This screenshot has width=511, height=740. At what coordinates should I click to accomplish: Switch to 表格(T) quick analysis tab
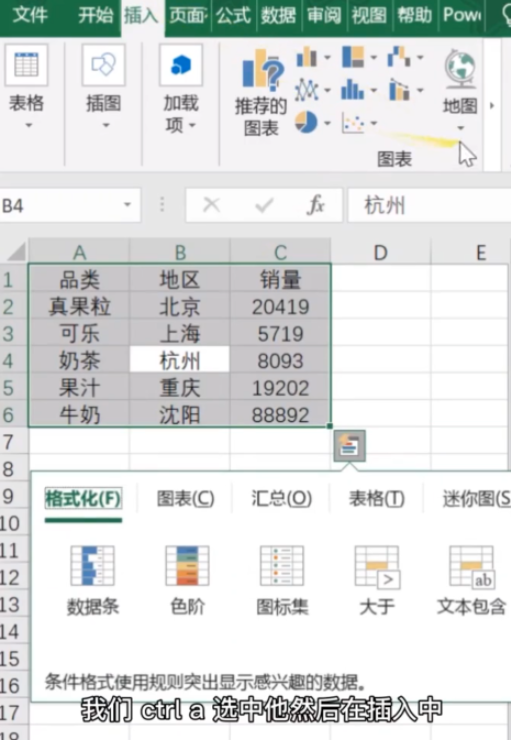click(x=377, y=498)
